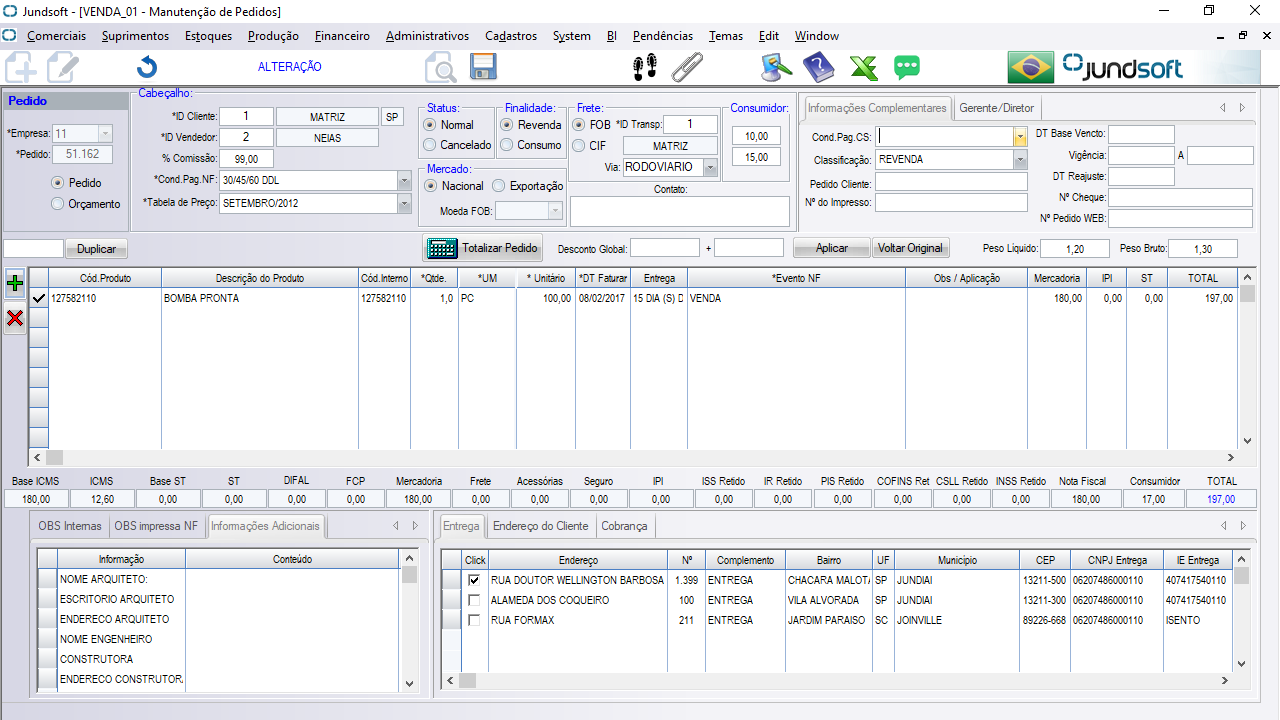Switch to OBS Internas tab
This screenshot has width=1280, height=720.
[70, 526]
